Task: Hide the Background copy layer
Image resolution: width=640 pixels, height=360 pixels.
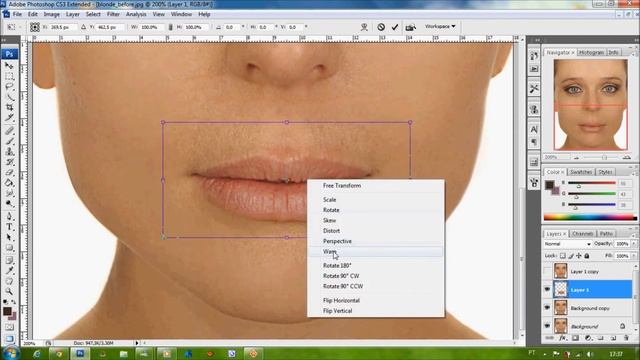Action: click(547, 308)
